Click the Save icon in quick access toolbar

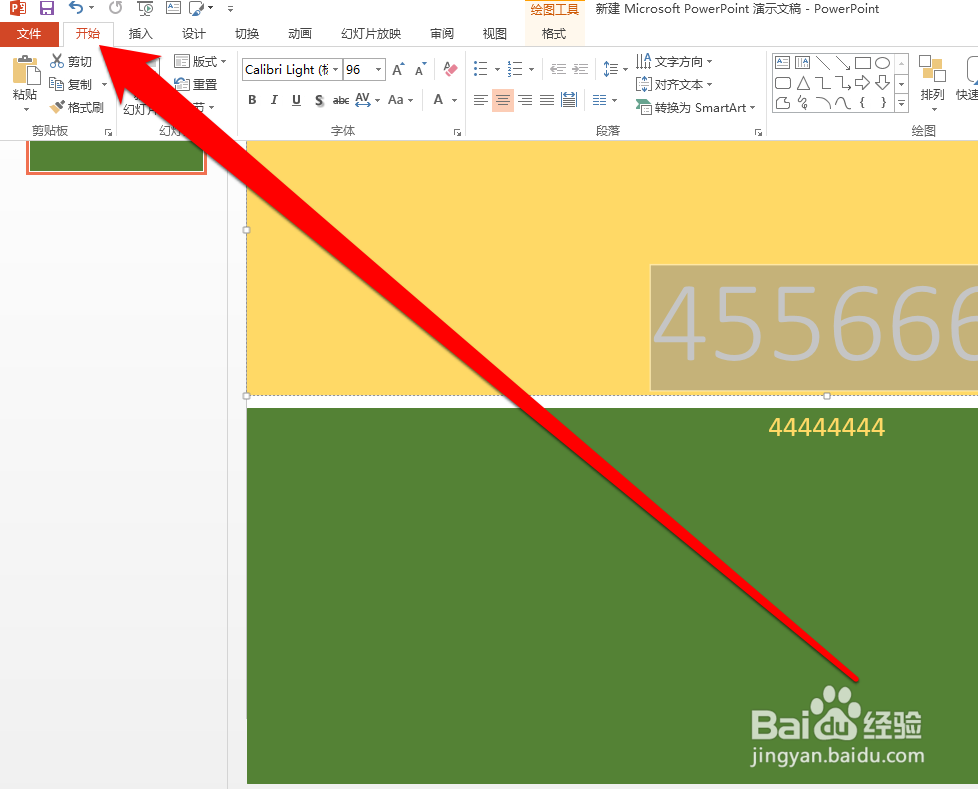pyautogui.click(x=47, y=8)
